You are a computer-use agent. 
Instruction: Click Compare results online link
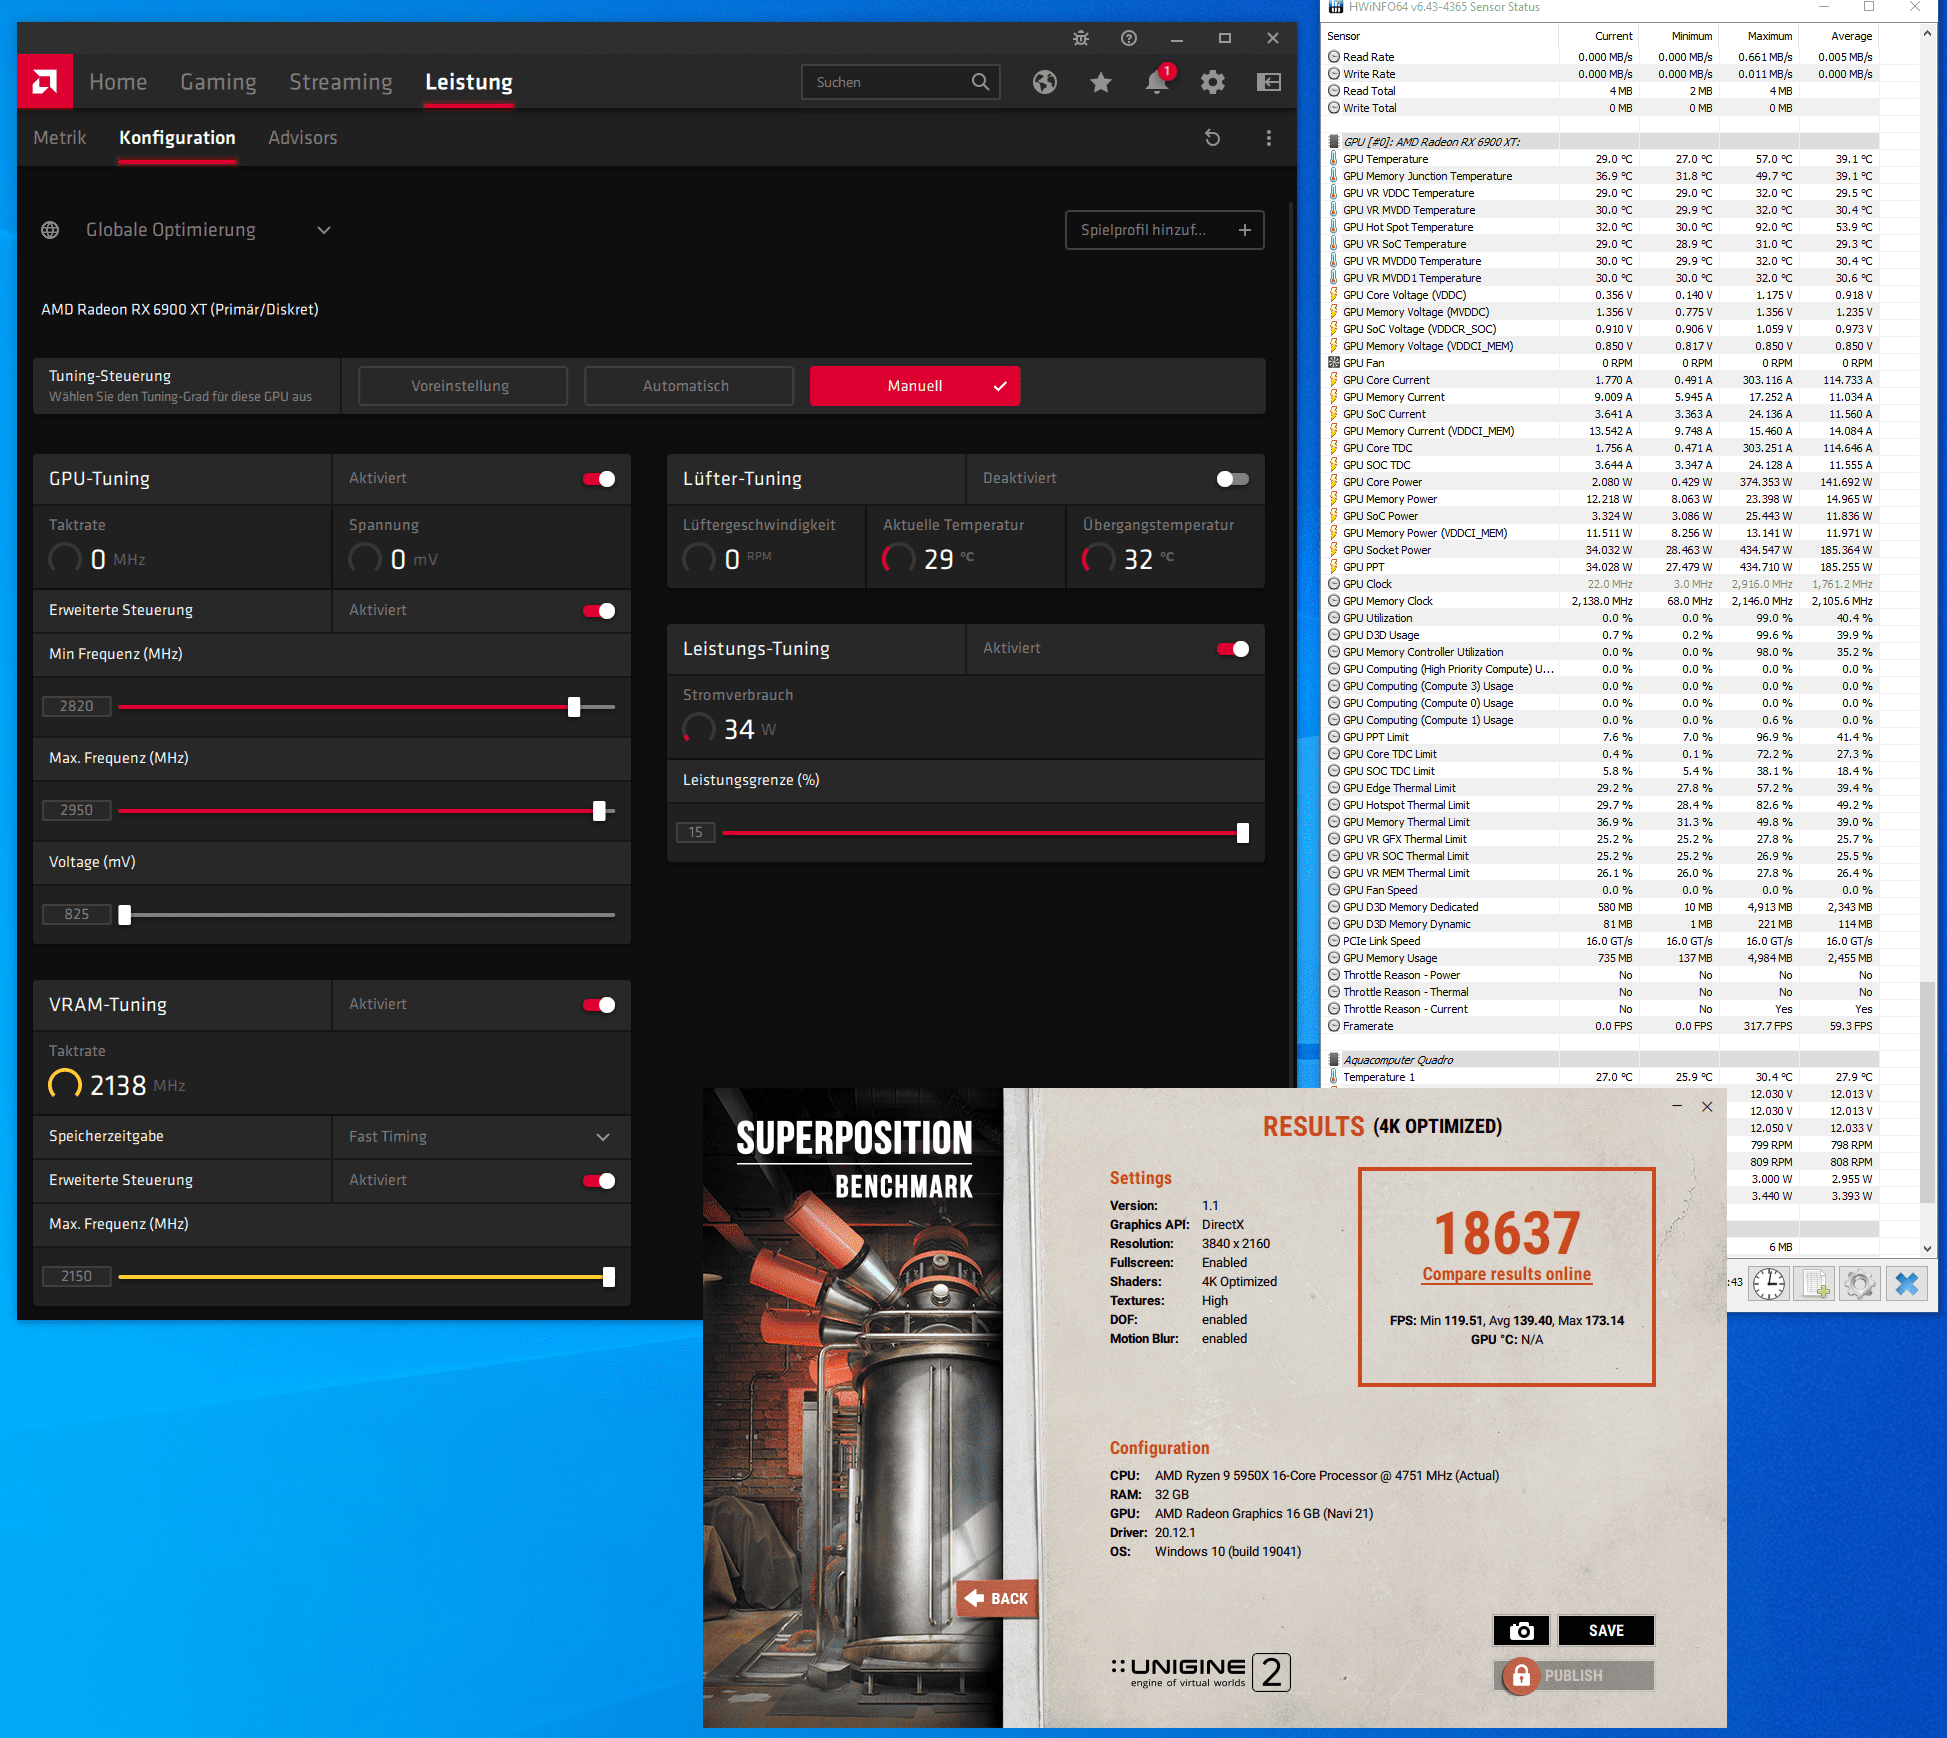(1506, 1274)
